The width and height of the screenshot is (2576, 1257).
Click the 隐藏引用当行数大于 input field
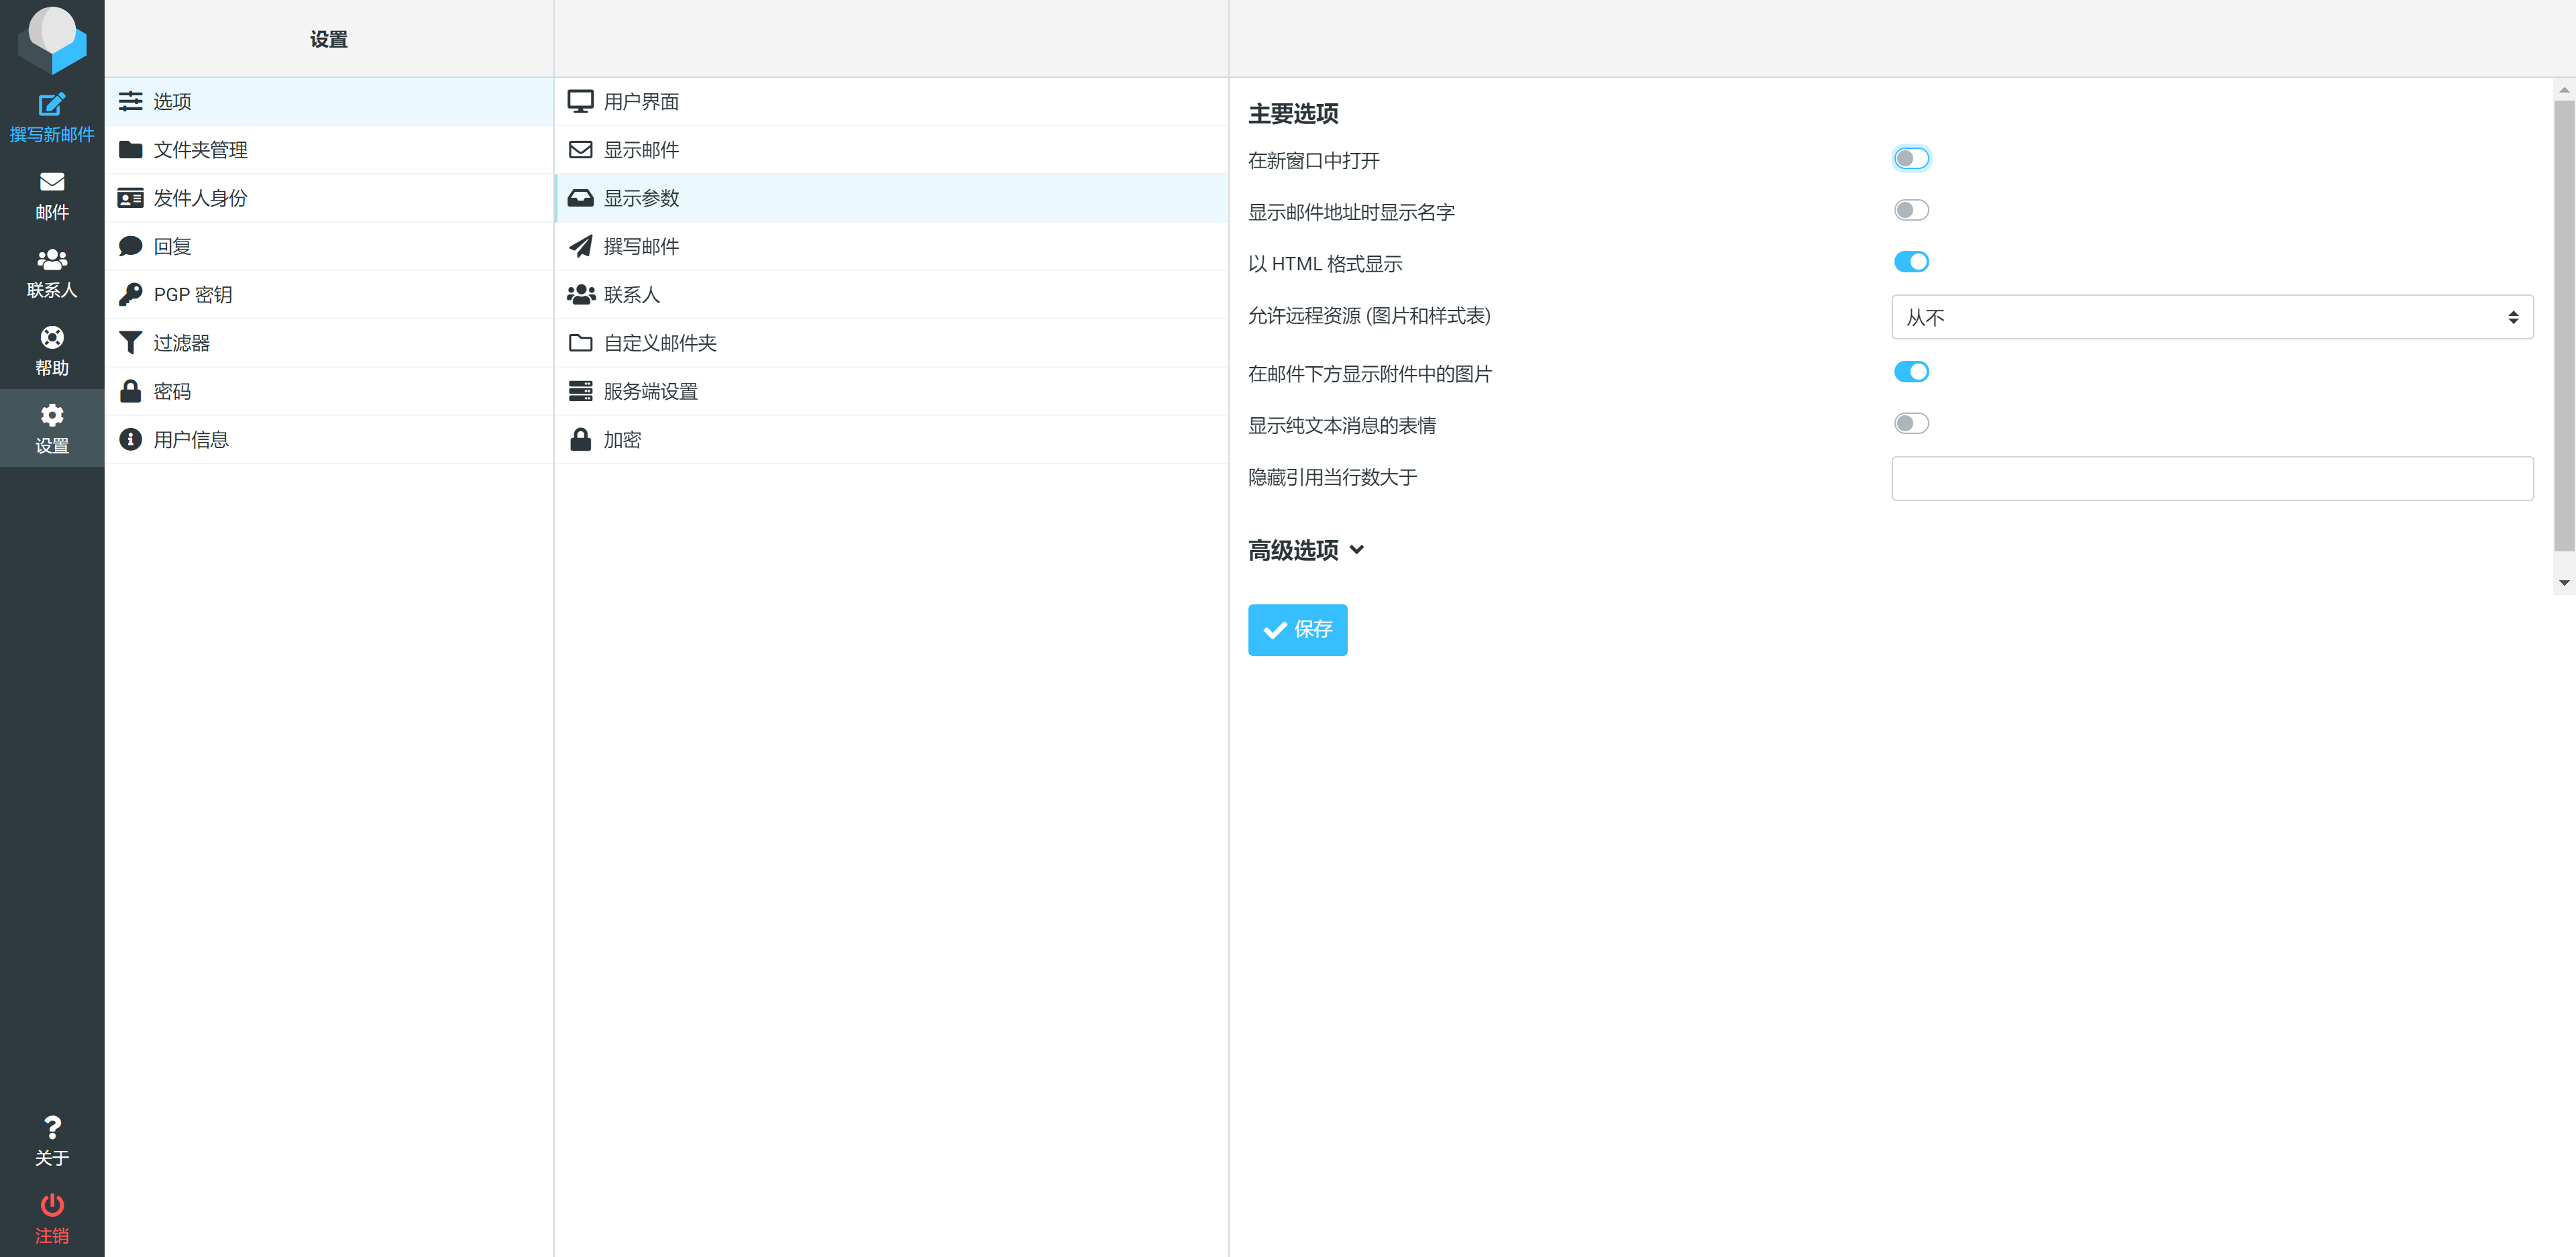[2211, 479]
